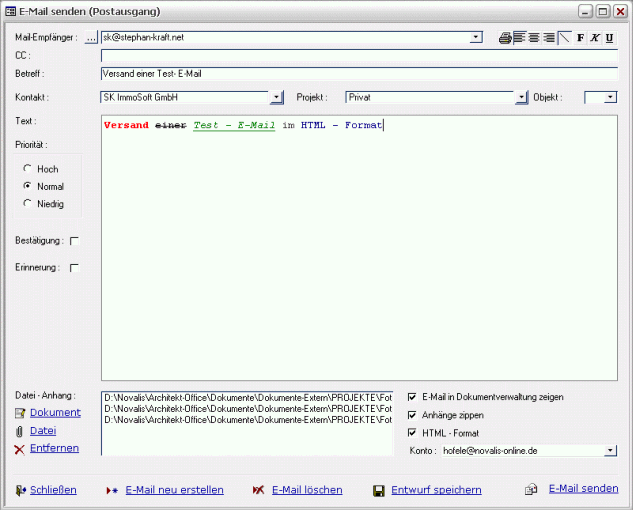Screen dimensions: 633x510
Task: Open the Kontakt dropdown
Action: click(276, 98)
